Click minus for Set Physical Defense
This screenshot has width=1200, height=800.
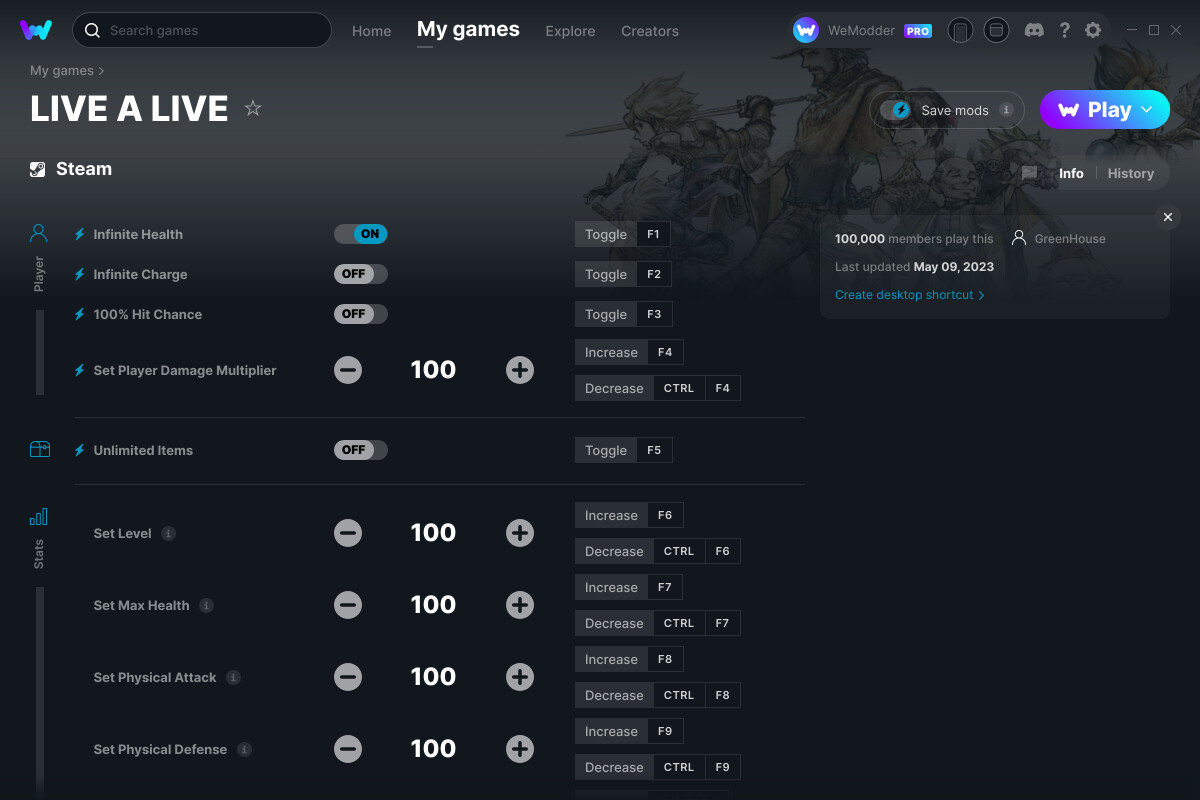(x=348, y=749)
